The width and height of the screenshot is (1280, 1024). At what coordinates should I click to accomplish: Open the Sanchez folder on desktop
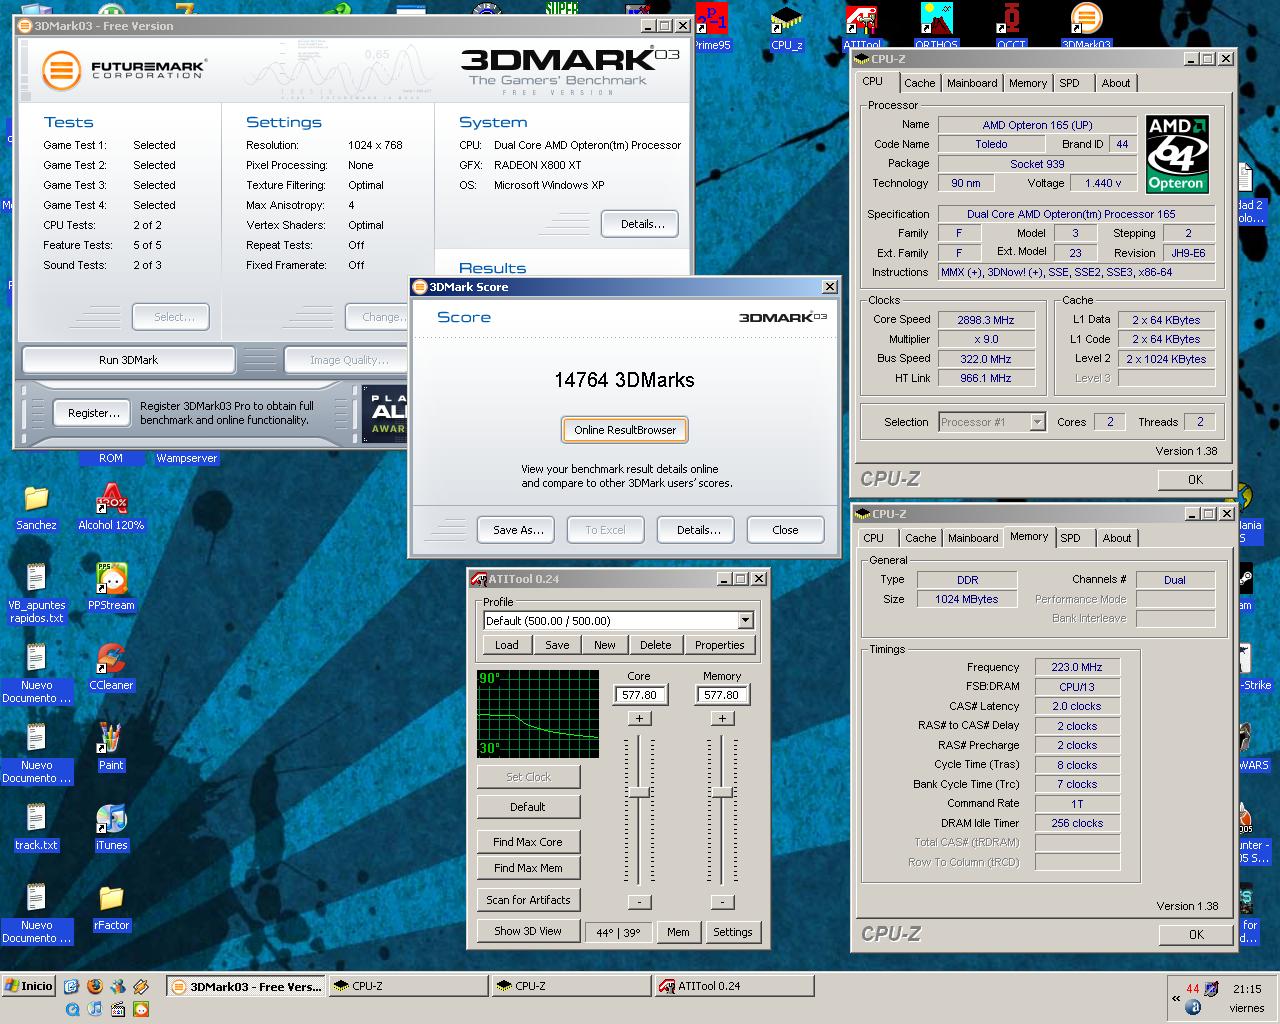(x=36, y=508)
